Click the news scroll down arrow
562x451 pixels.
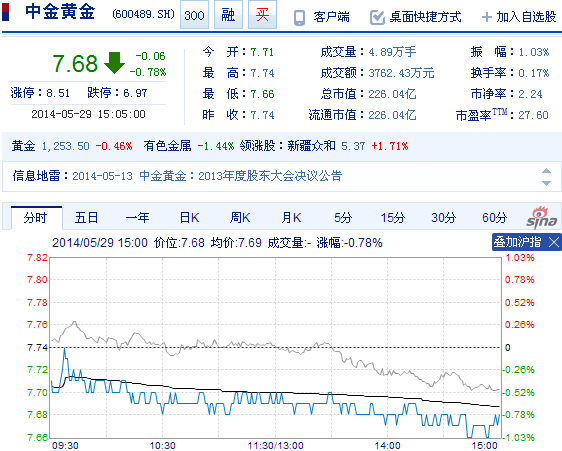coord(546,183)
